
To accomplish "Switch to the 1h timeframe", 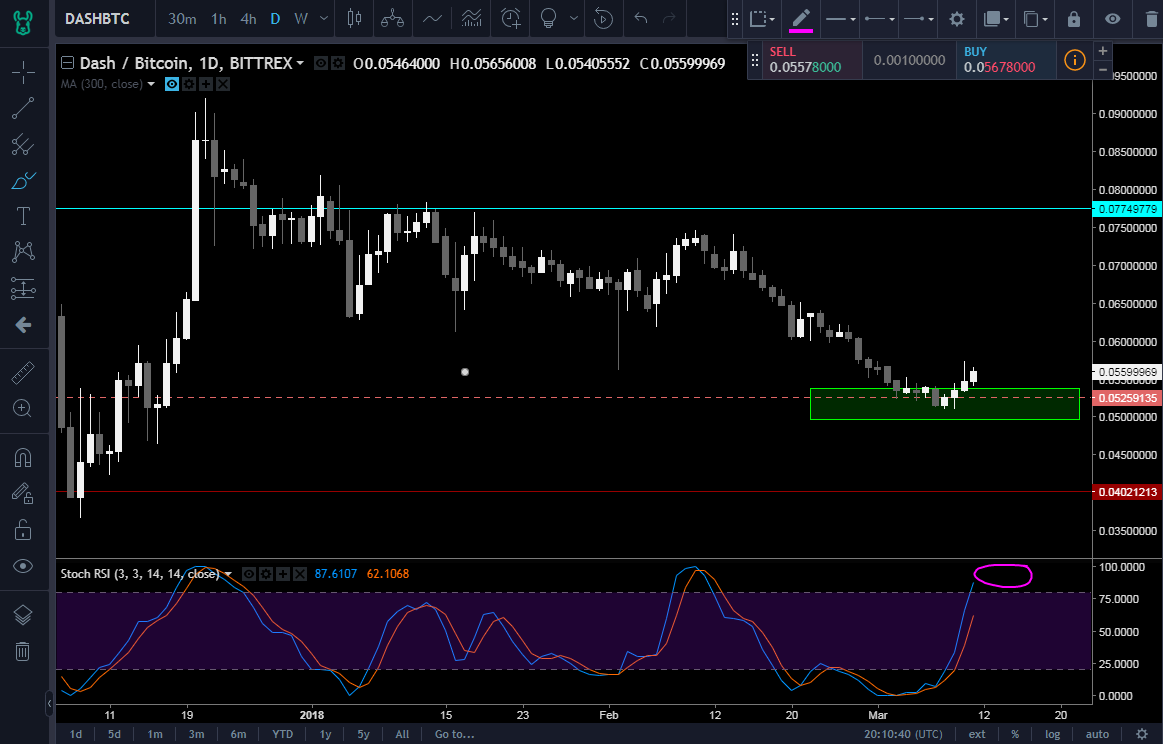I will 219,19.
